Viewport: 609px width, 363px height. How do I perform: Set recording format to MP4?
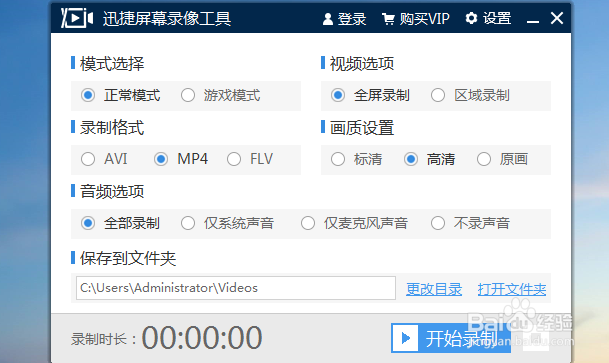(181, 159)
